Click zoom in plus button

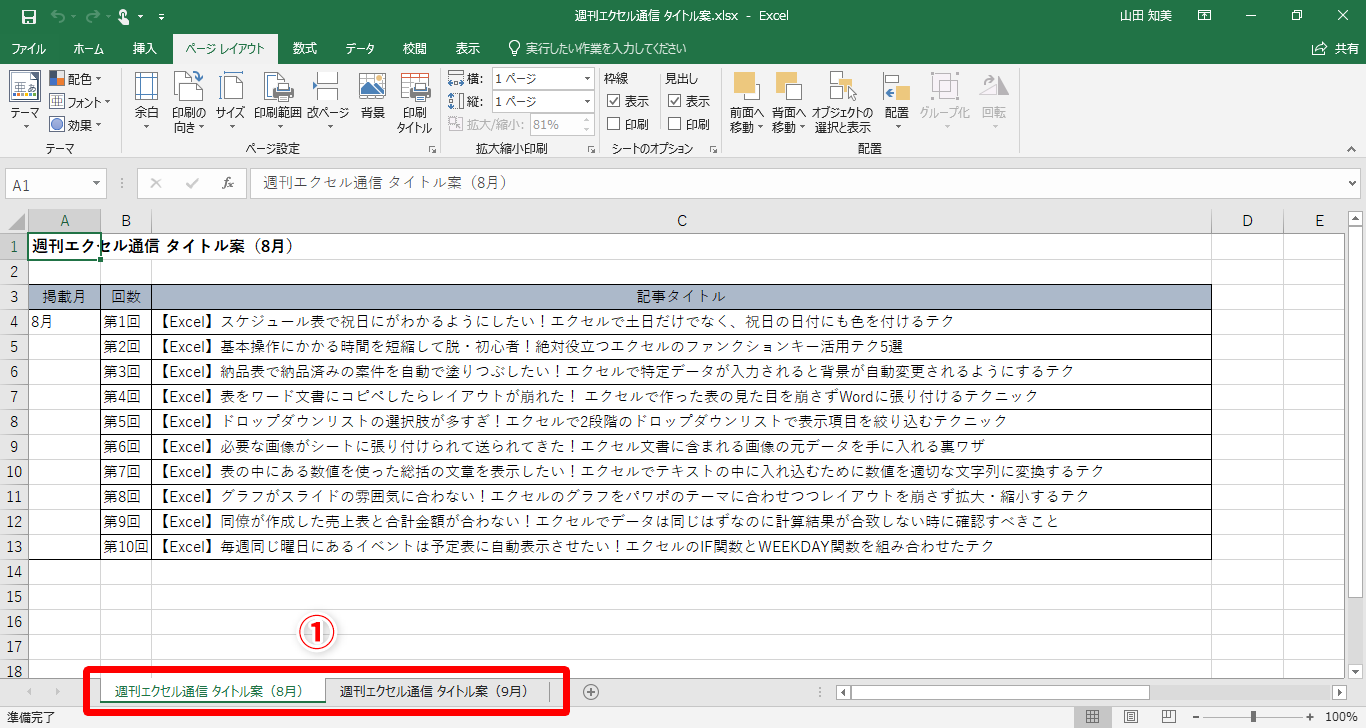point(1310,717)
